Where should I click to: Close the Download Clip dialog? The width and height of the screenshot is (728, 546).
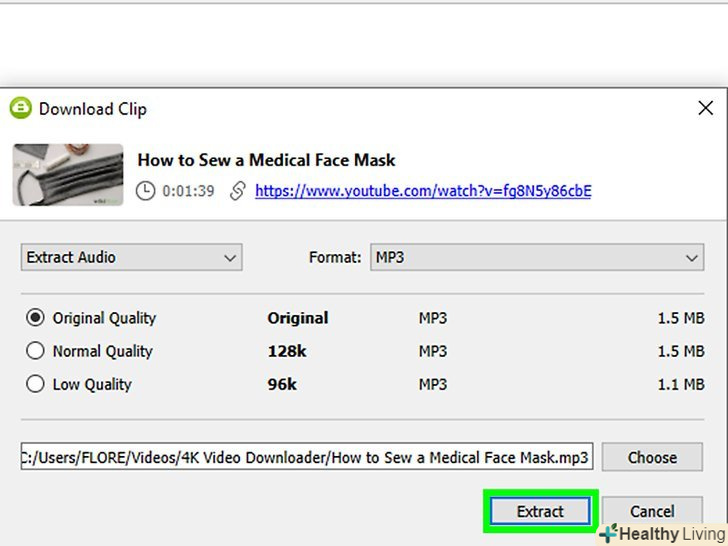(705, 108)
